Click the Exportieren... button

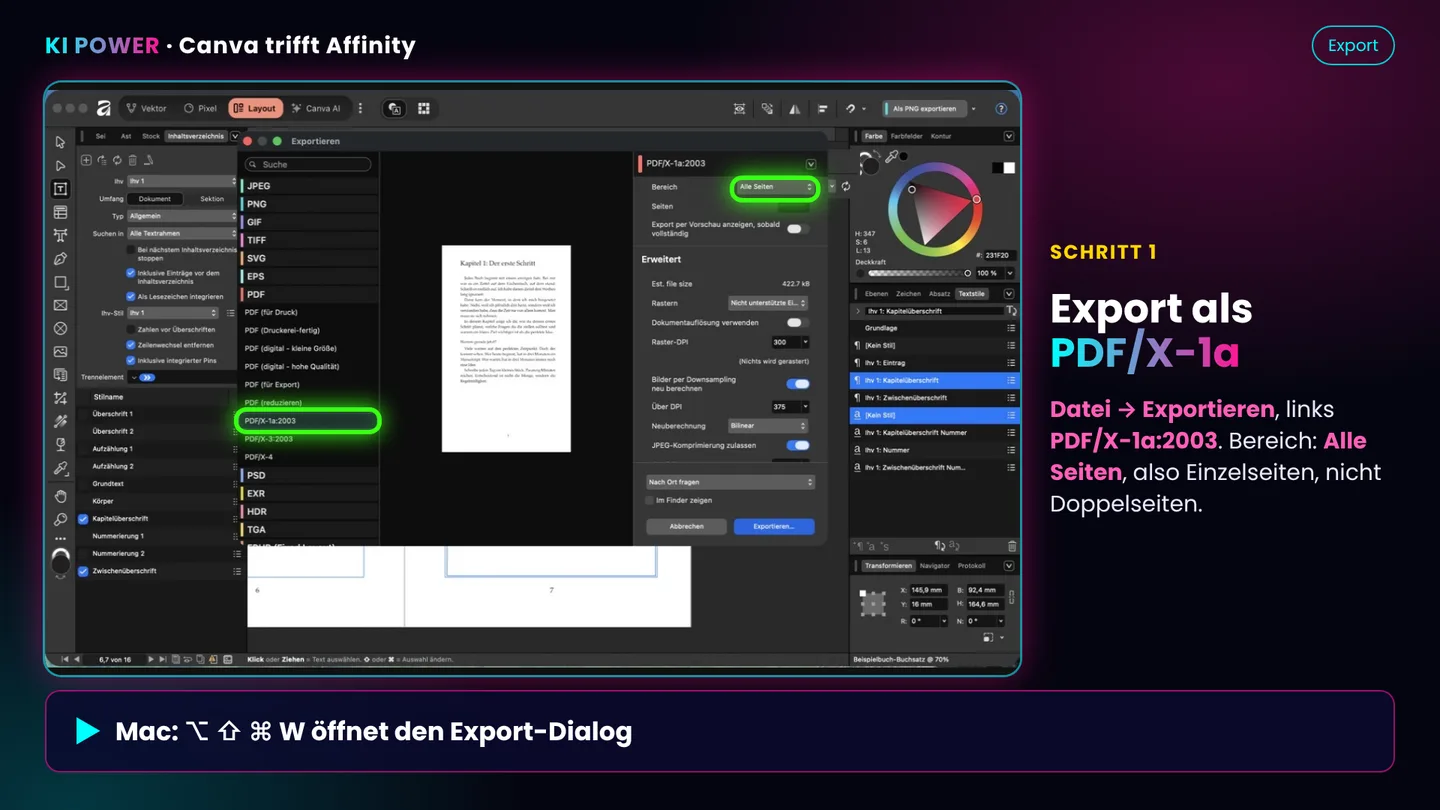pos(774,526)
